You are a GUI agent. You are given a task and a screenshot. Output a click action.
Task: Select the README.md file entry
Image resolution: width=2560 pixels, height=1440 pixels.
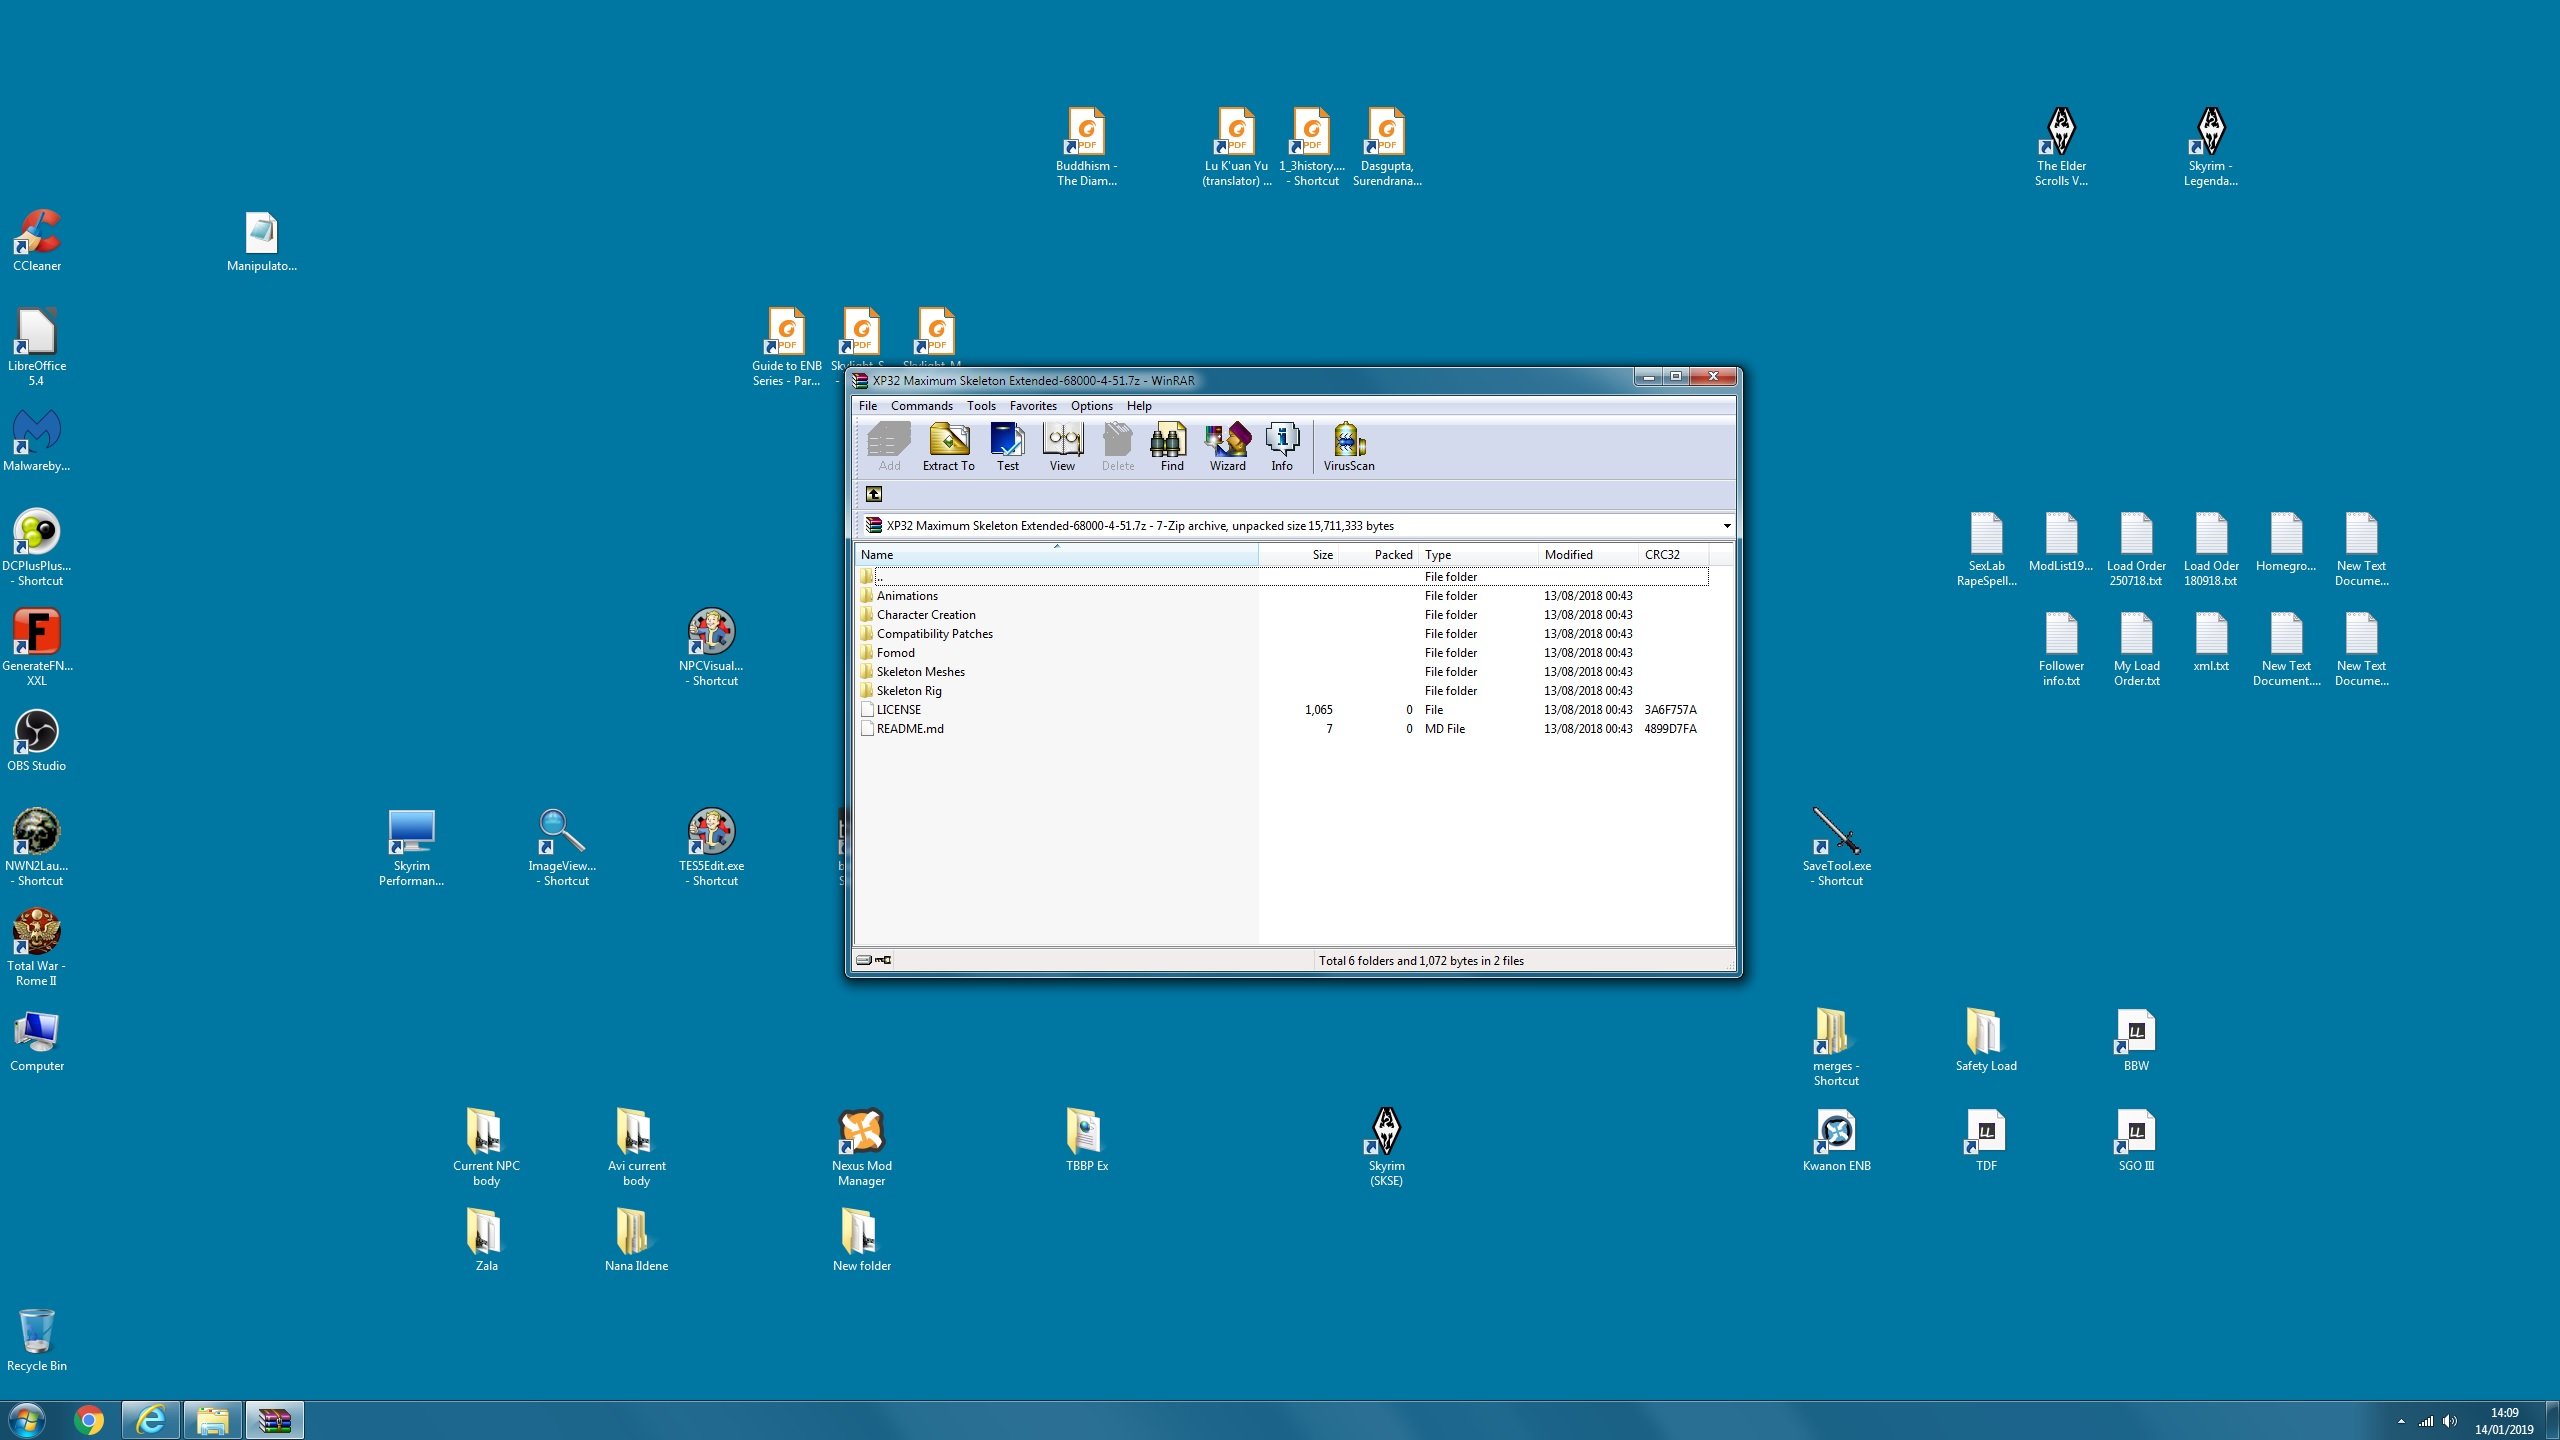(909, 729)
